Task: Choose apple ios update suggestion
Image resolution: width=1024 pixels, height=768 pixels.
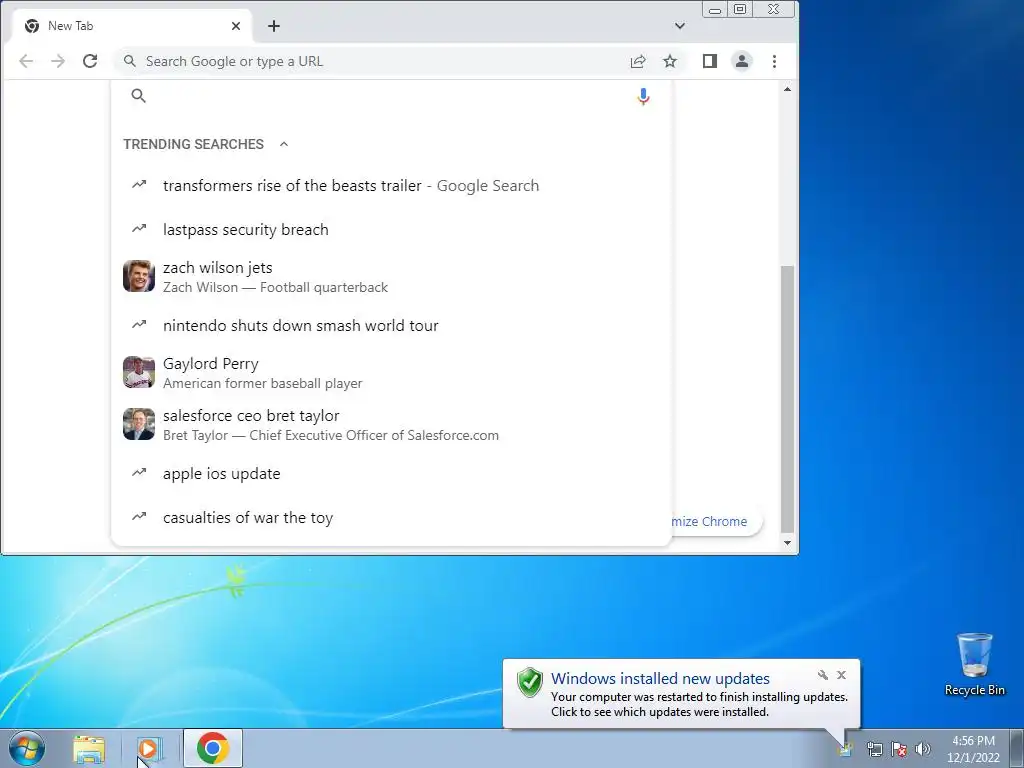Action: (x=391, y=473)
